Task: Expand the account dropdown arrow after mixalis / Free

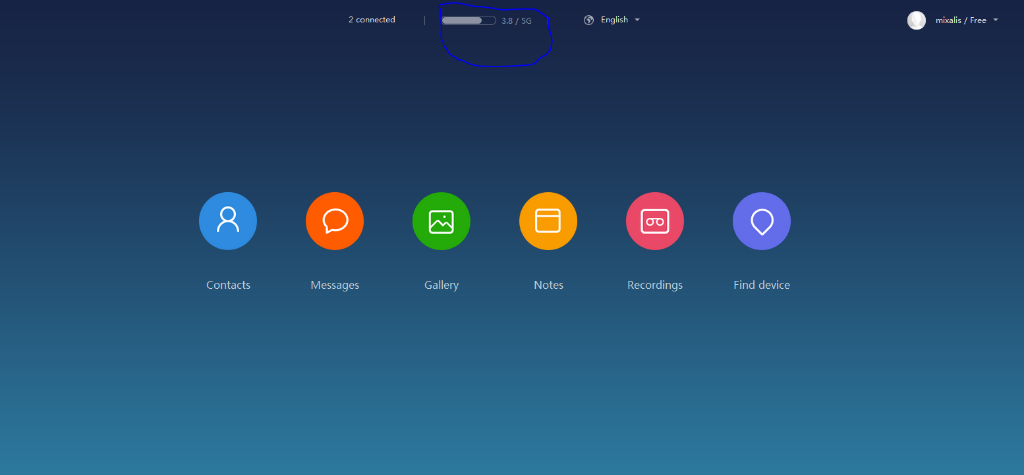Action: tap(996, 20)
